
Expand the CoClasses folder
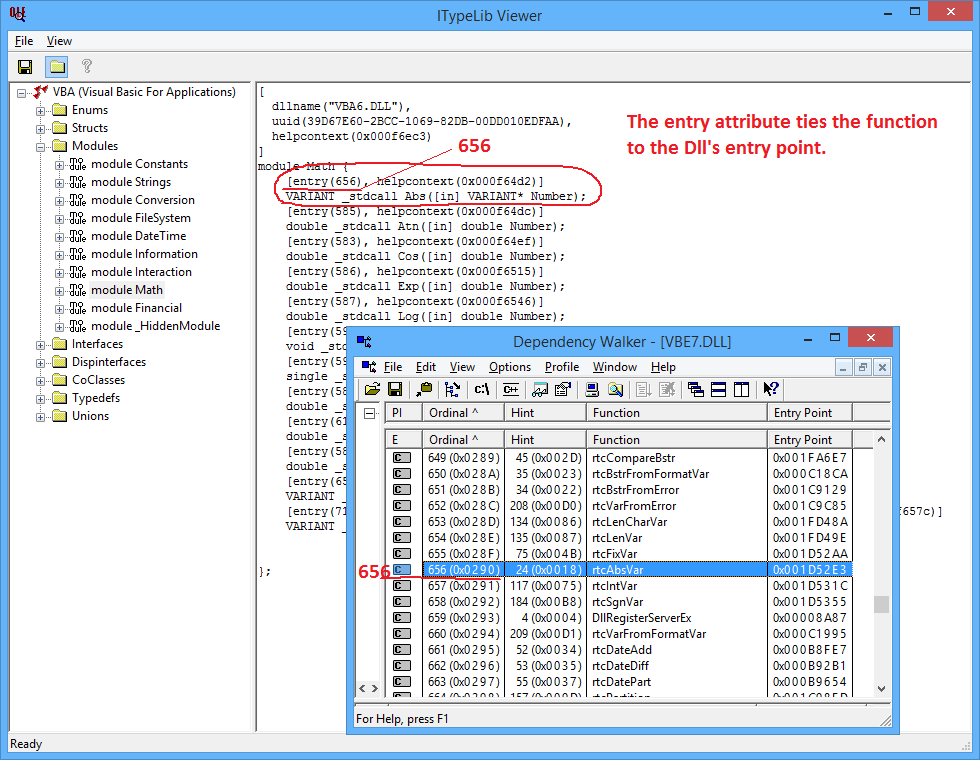click(x=41, y=381)
